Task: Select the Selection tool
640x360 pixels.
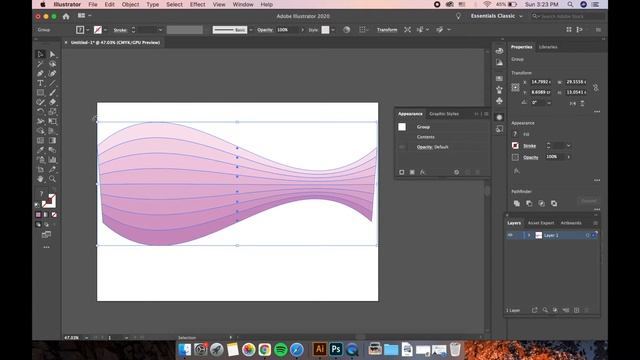Action: pyautogui.click(x=40, y=54)
